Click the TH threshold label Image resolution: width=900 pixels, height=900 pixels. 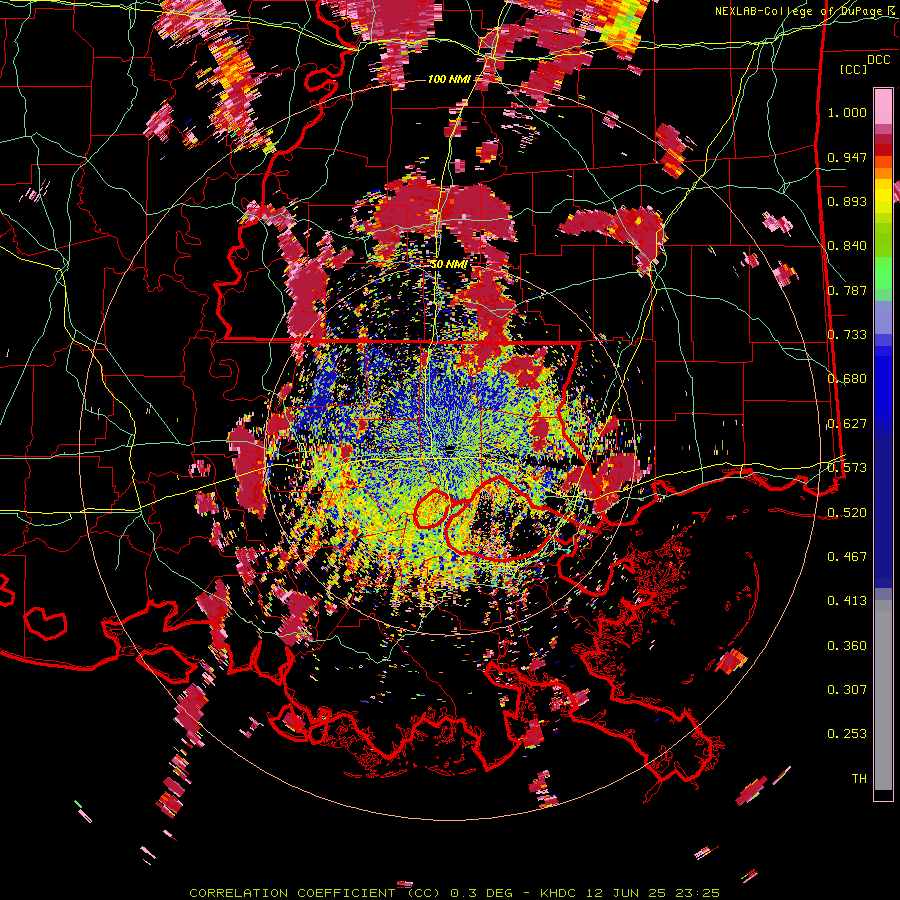click(x=859, y=779)
